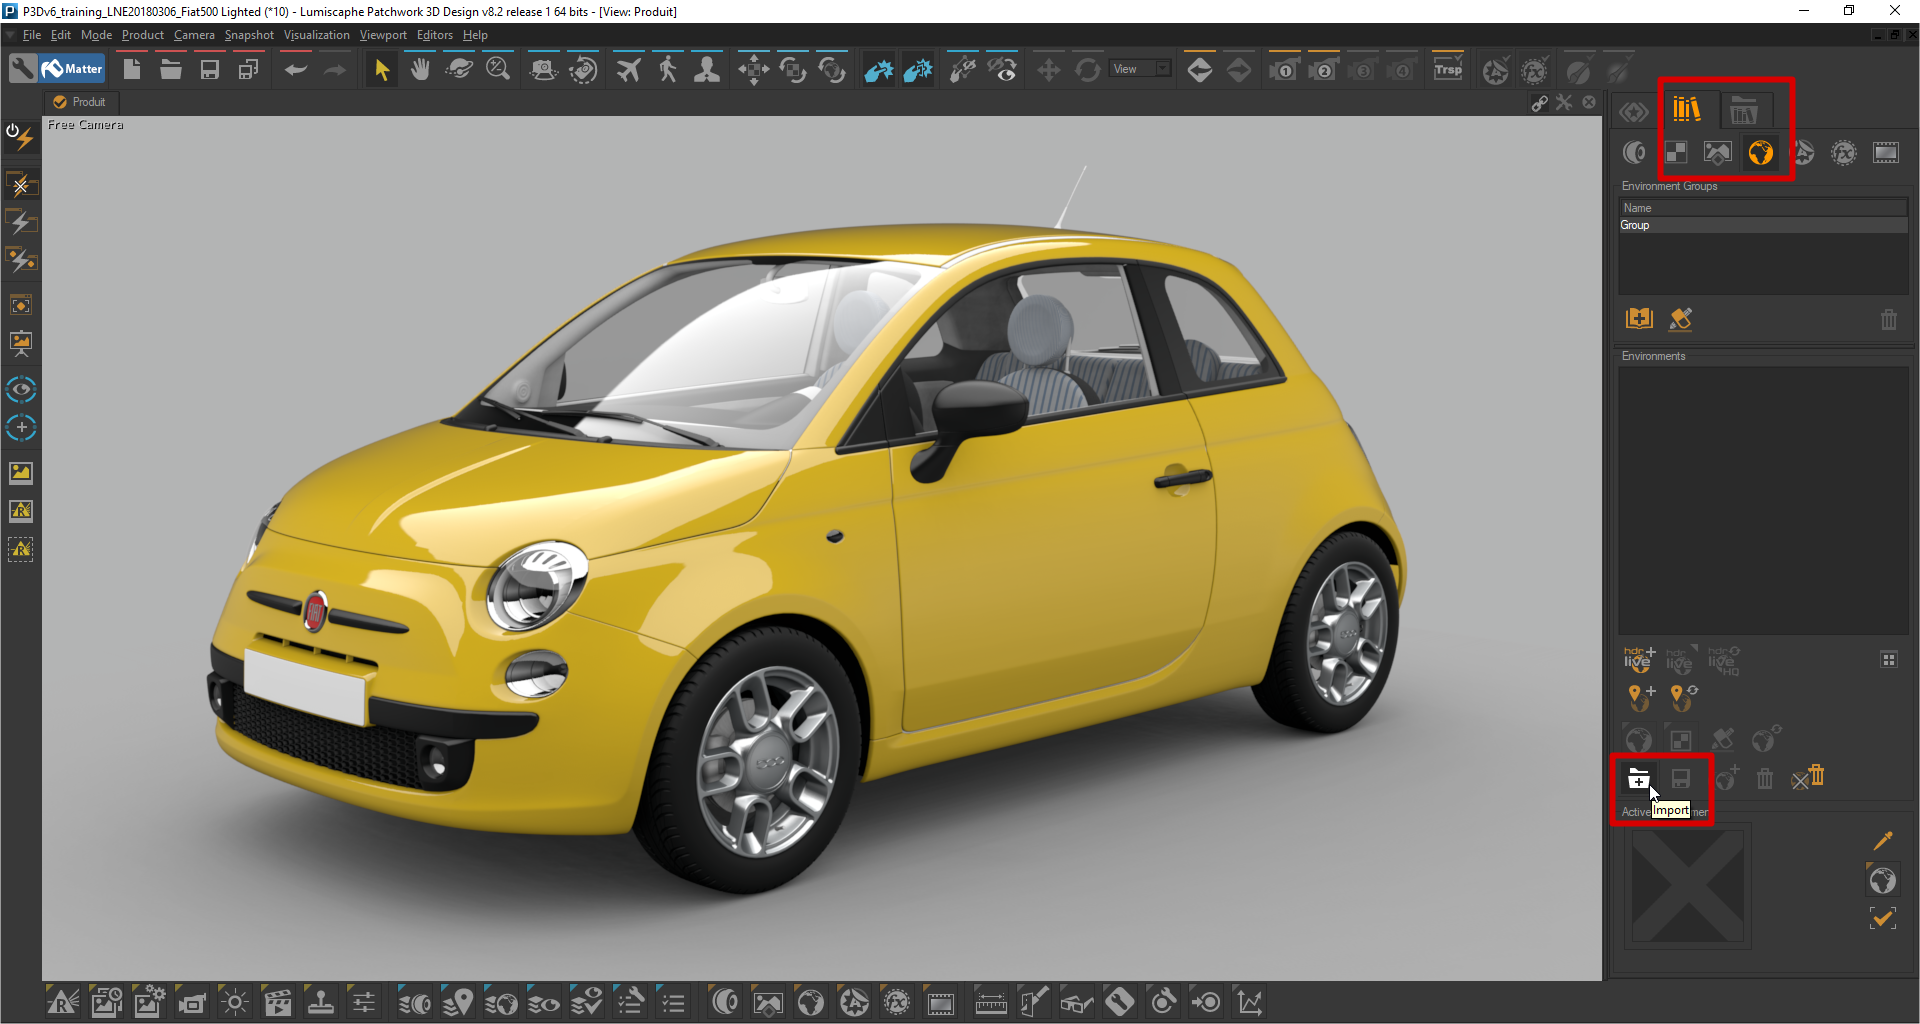Switch to the Produit viewport tab
The width and height of the screenshot is (1920, 1024).
coord(80,102)
